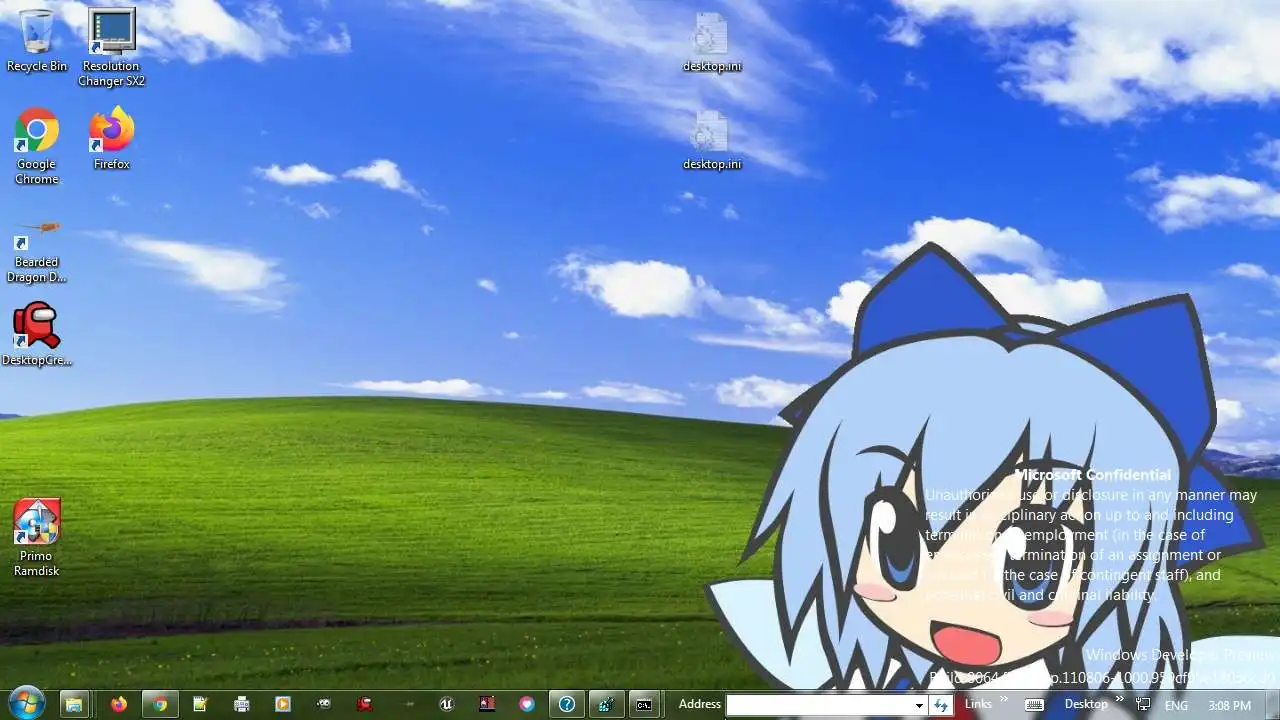Open the blue question mark help icon

[x=567, y=704]
